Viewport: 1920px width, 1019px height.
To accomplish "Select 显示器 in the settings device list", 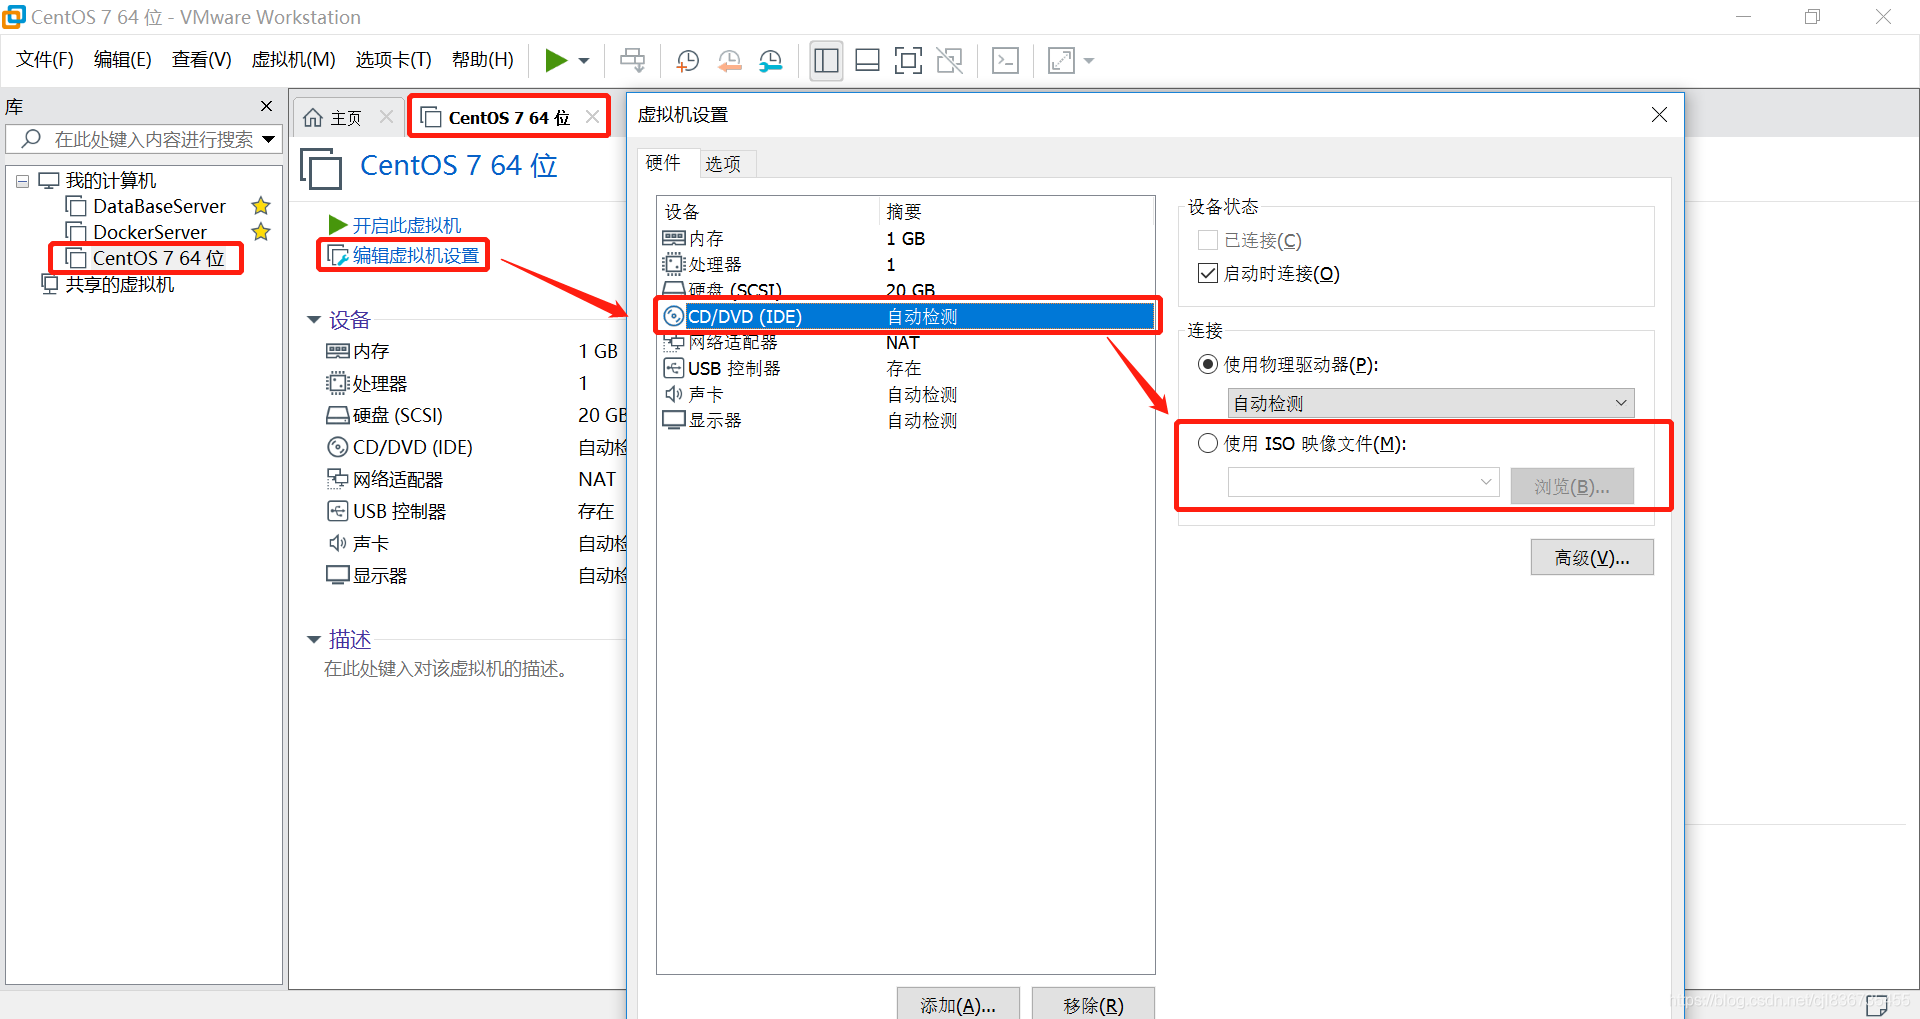I will tap(907, 421).
